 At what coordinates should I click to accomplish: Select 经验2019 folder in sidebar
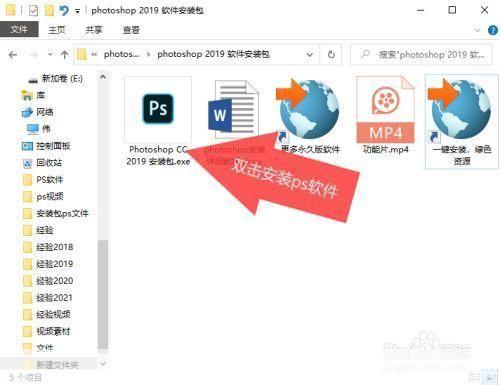[48, 264]
